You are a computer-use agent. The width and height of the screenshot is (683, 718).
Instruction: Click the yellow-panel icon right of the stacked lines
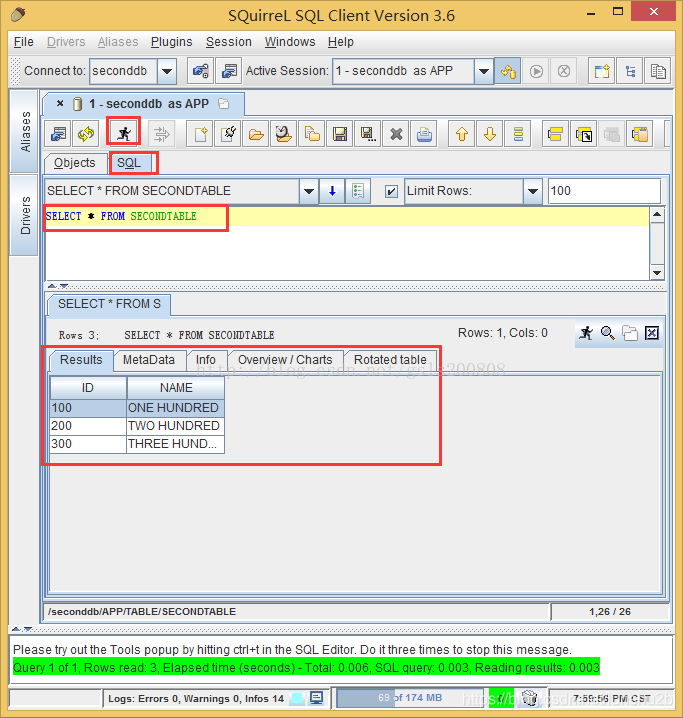[x=555, y=134]
